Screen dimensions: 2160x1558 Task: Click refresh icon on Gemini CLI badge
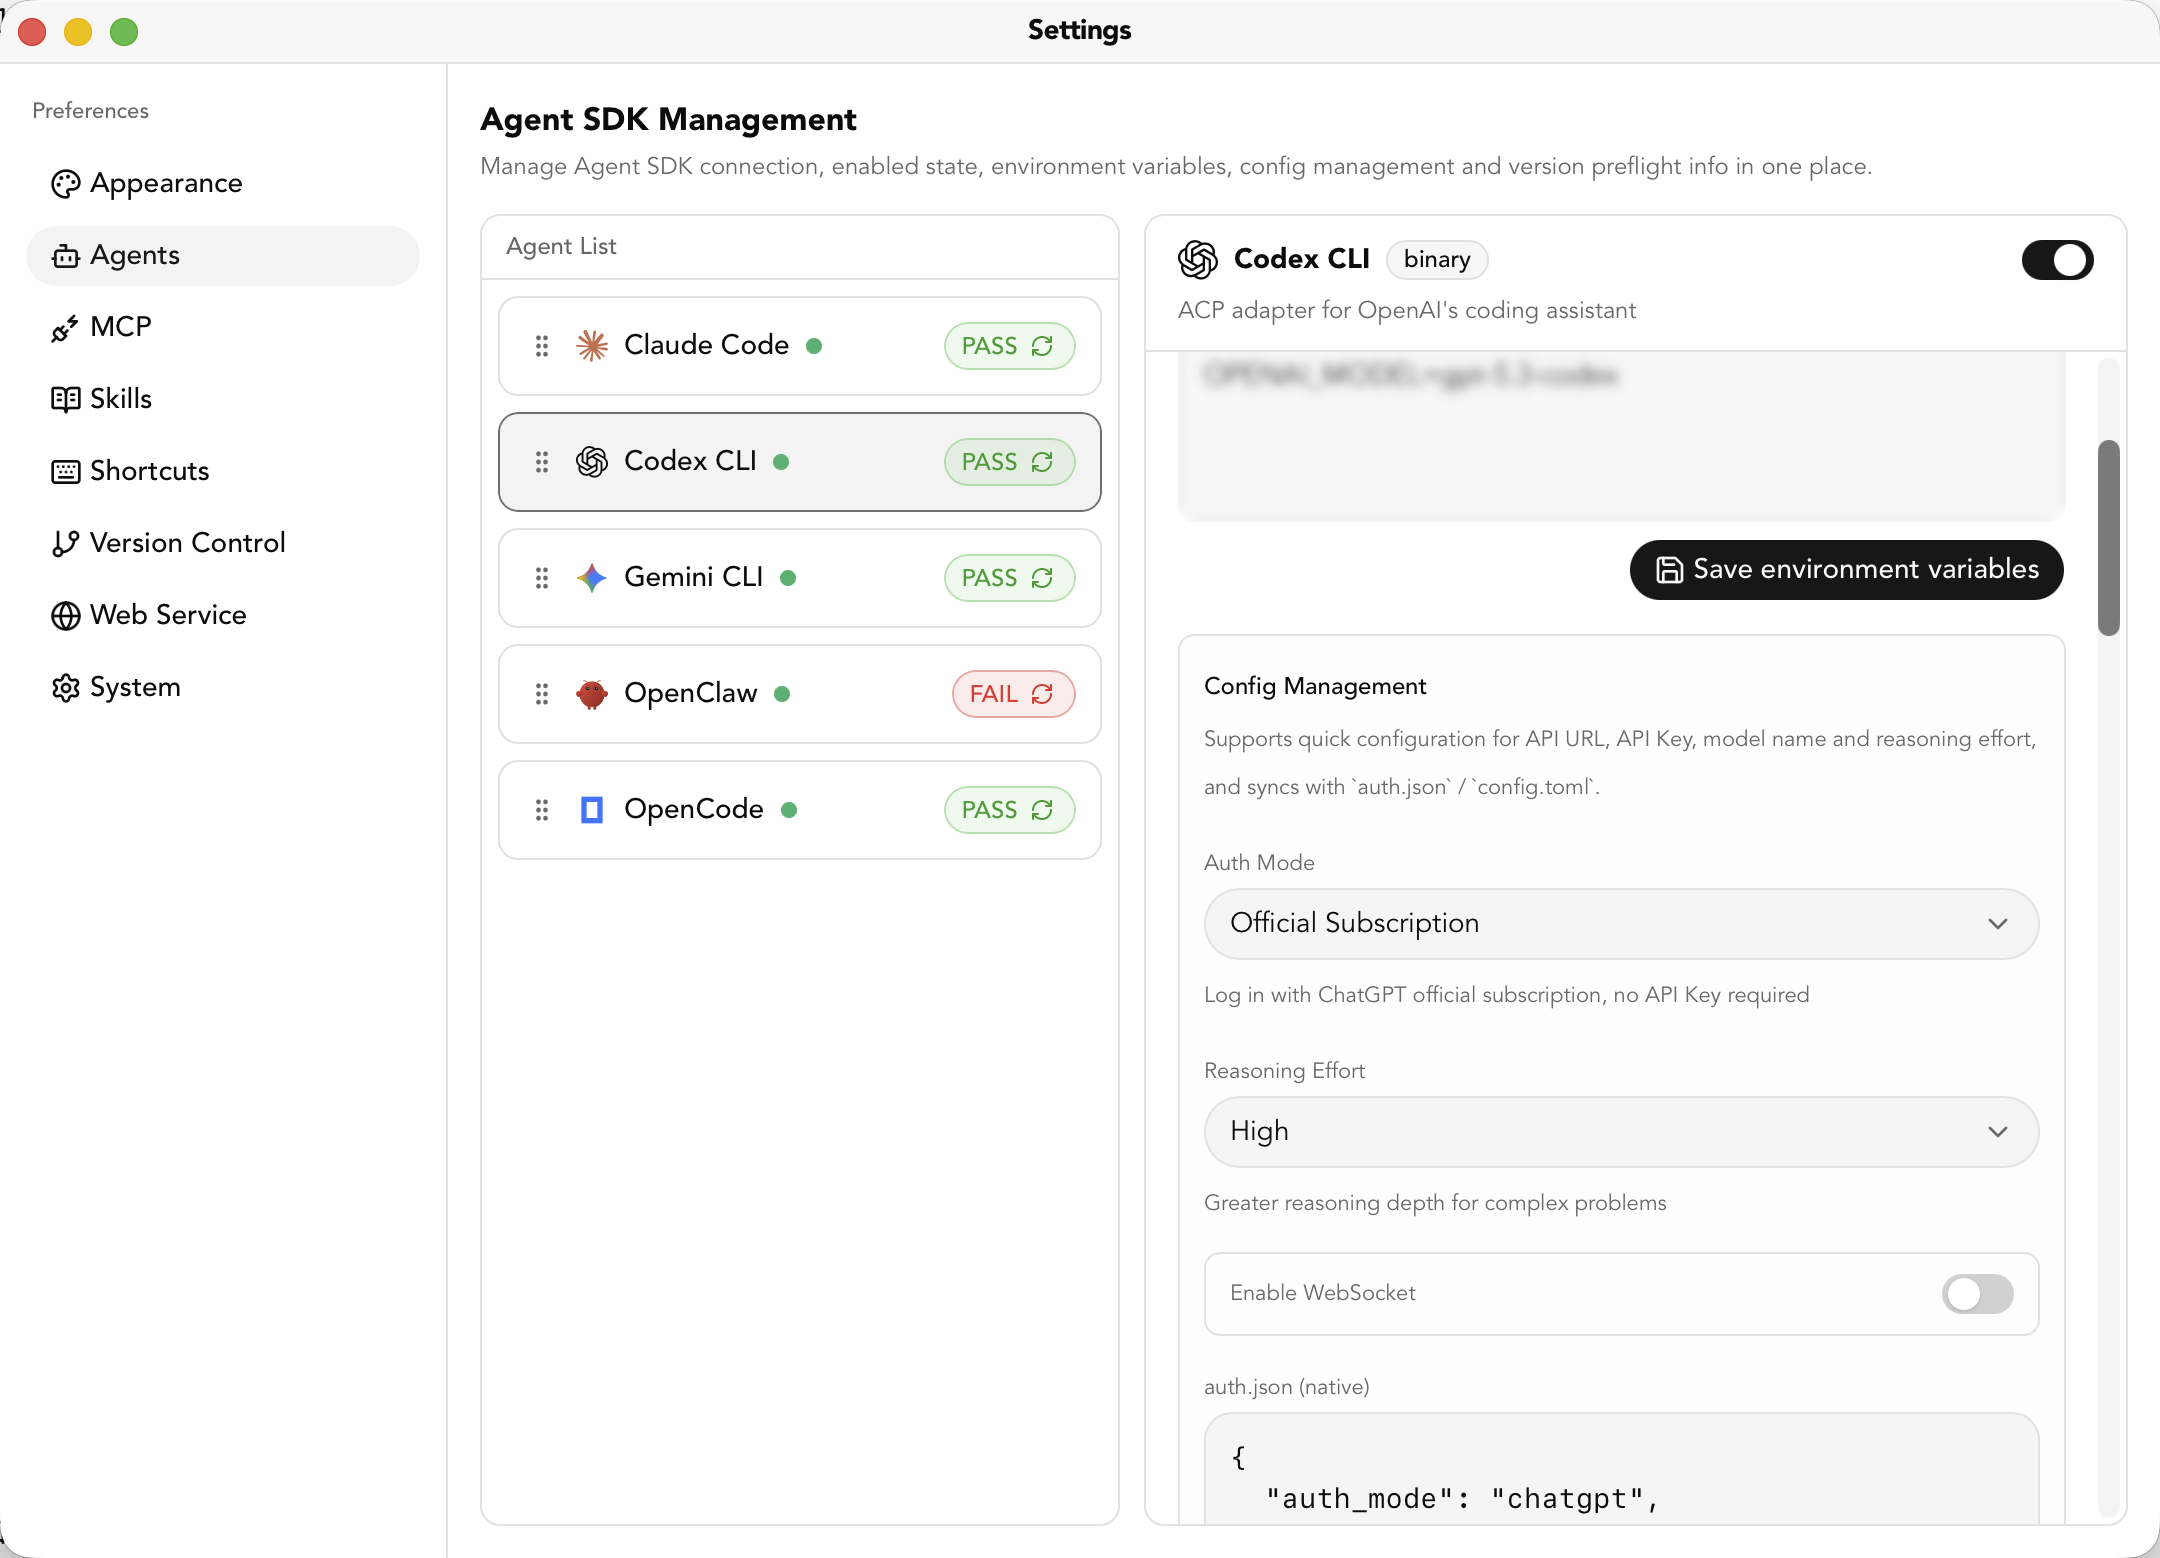tap(1042, 578)
